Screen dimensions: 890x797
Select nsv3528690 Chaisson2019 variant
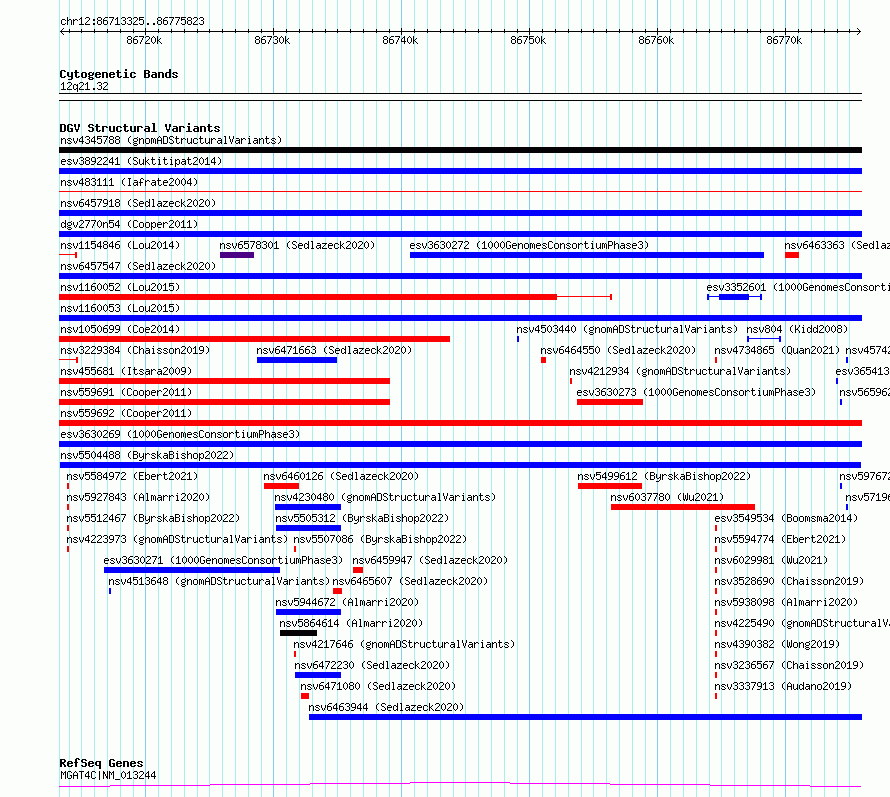point(789,581)
